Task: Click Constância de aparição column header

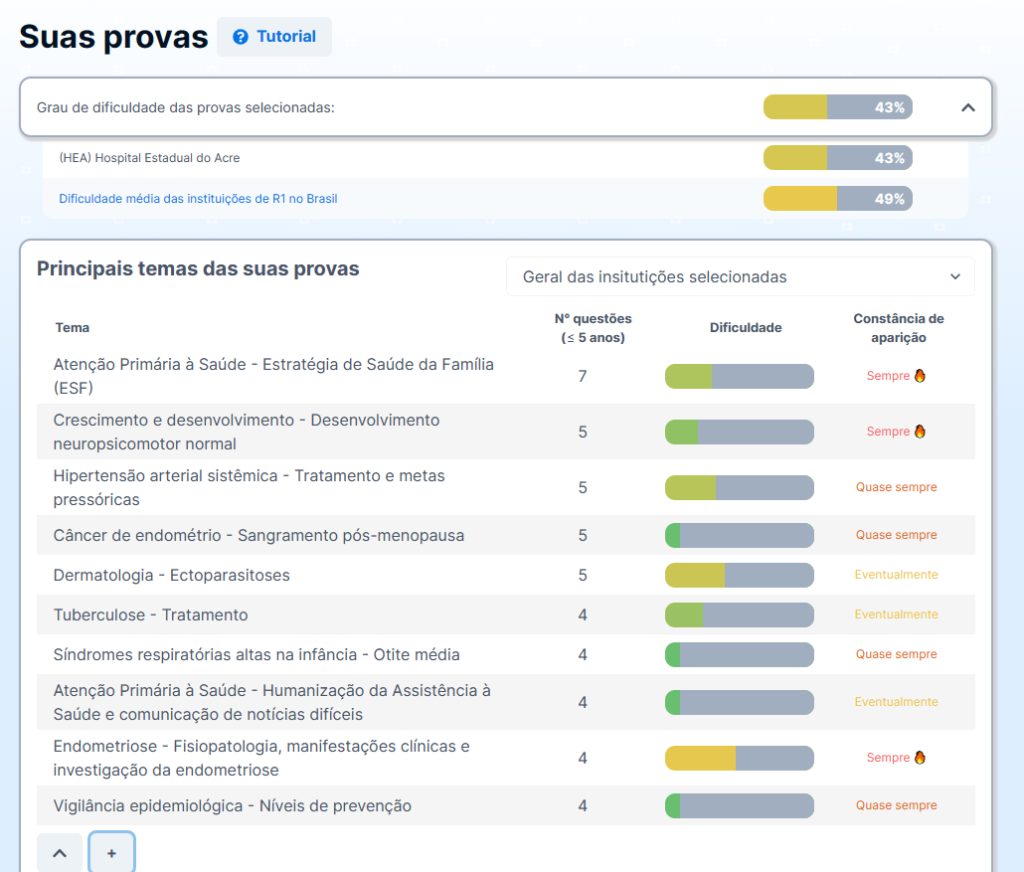Action: click(898, 328)
